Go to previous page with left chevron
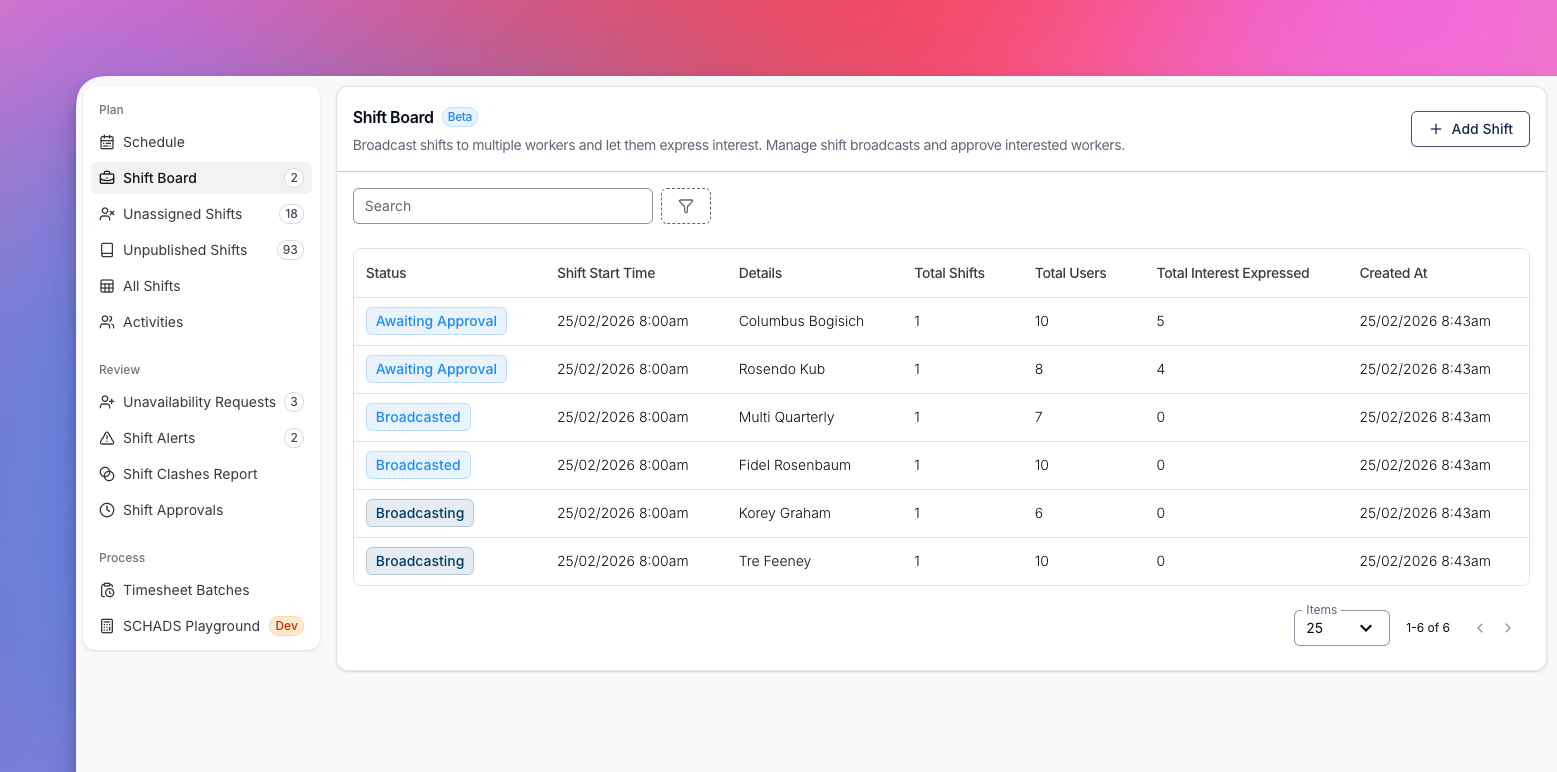Screen dimensions: 1557x772 coord(1480,628)
